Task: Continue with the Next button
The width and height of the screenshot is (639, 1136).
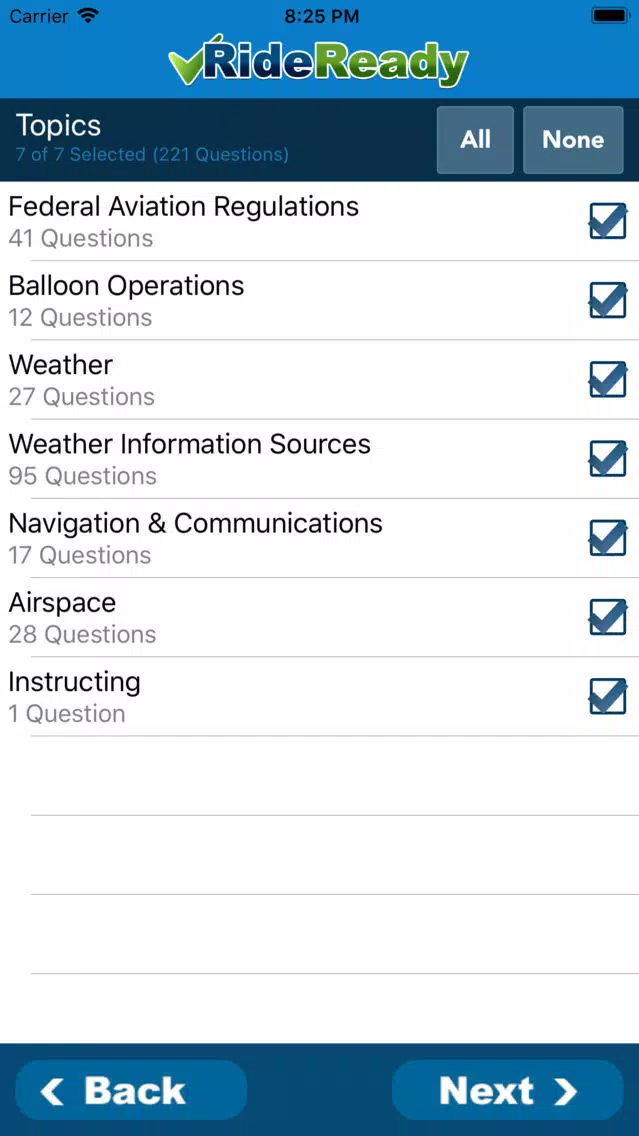Action: [508, 1090]
